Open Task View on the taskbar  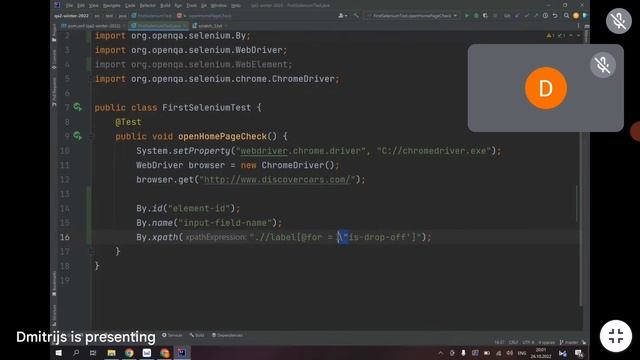click(x=93, y=353)
